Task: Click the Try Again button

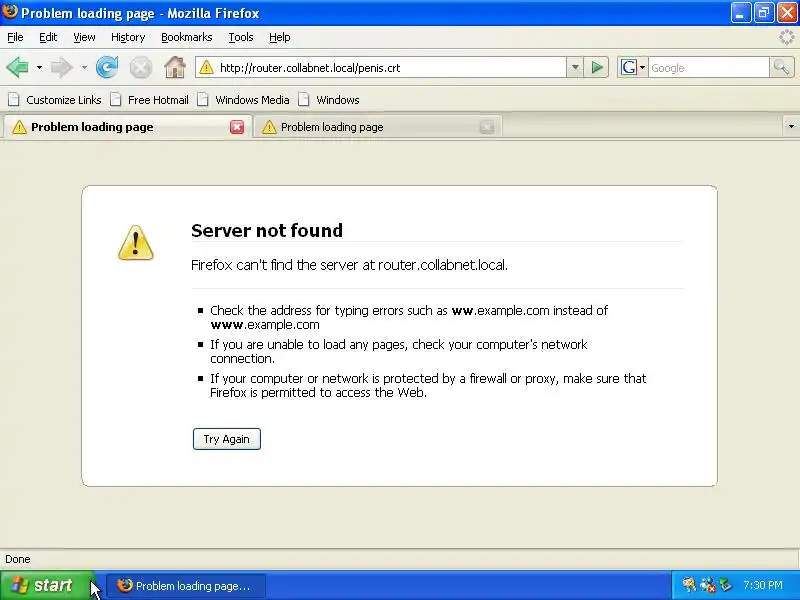Action: click(x=227, y=439)
